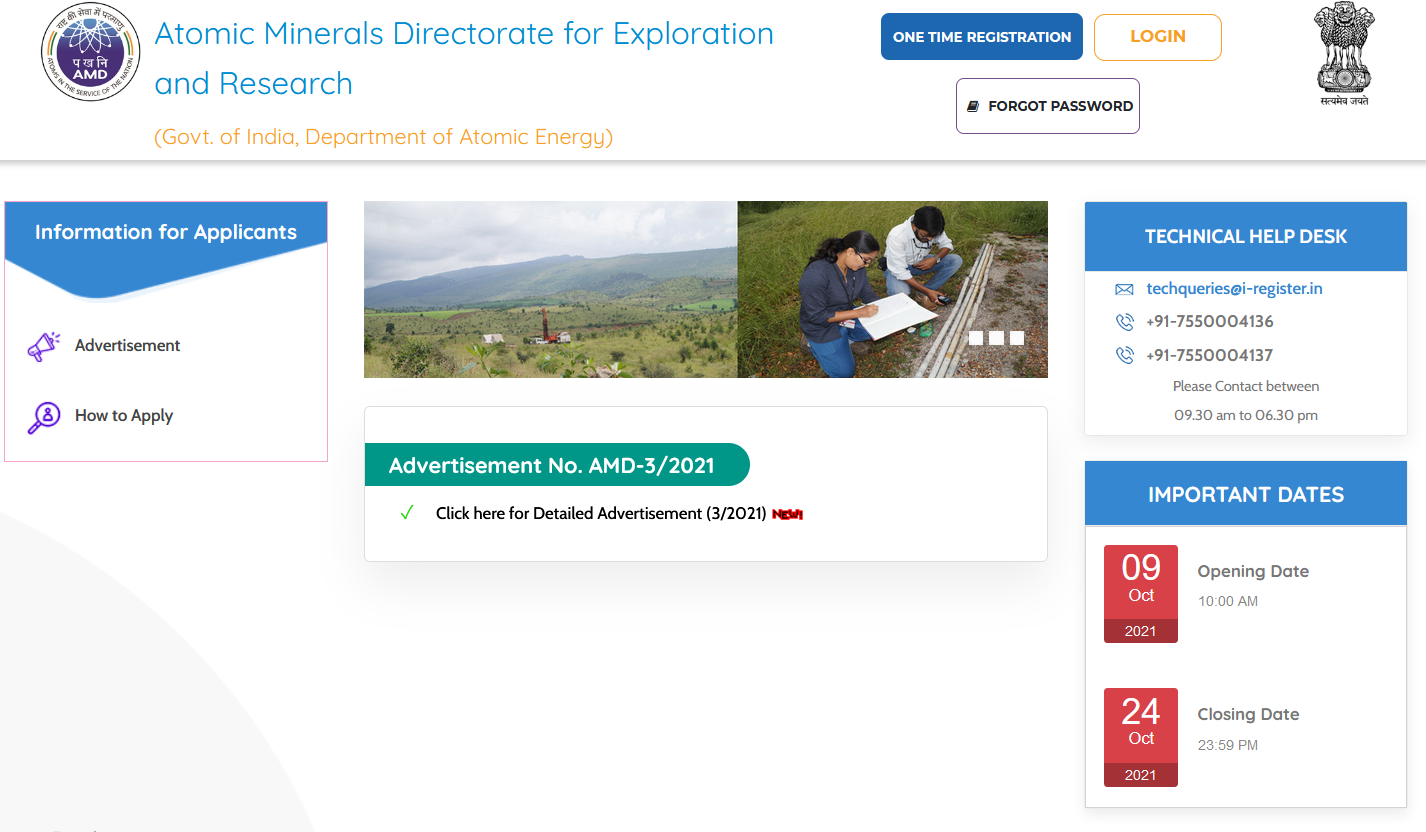Click the 23:59 PM closing time
Viewport: 1426px width, 832px height.
[x=1228, y=745]
